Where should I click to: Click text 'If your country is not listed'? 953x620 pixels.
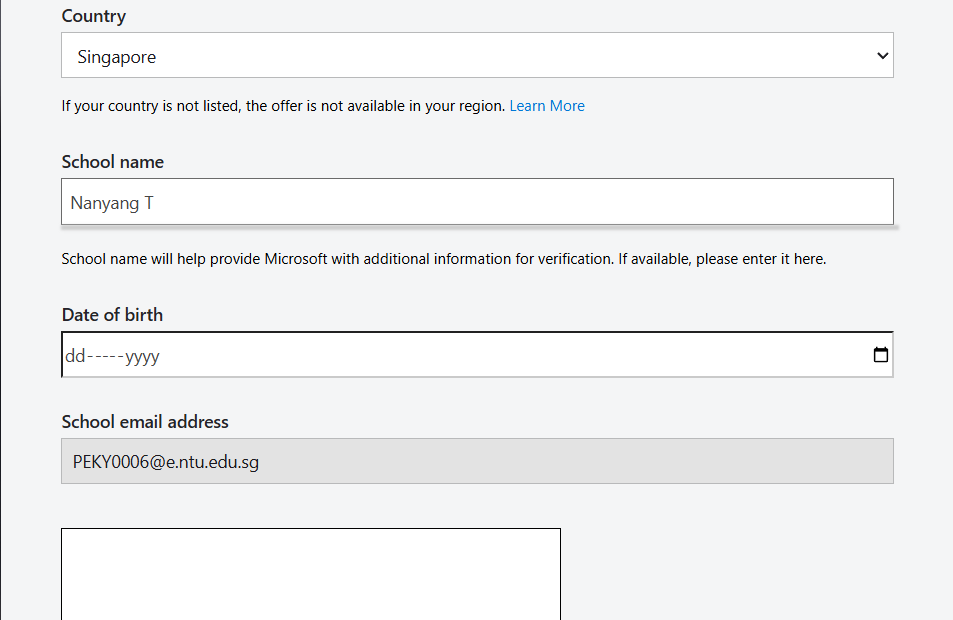[152, 106]
